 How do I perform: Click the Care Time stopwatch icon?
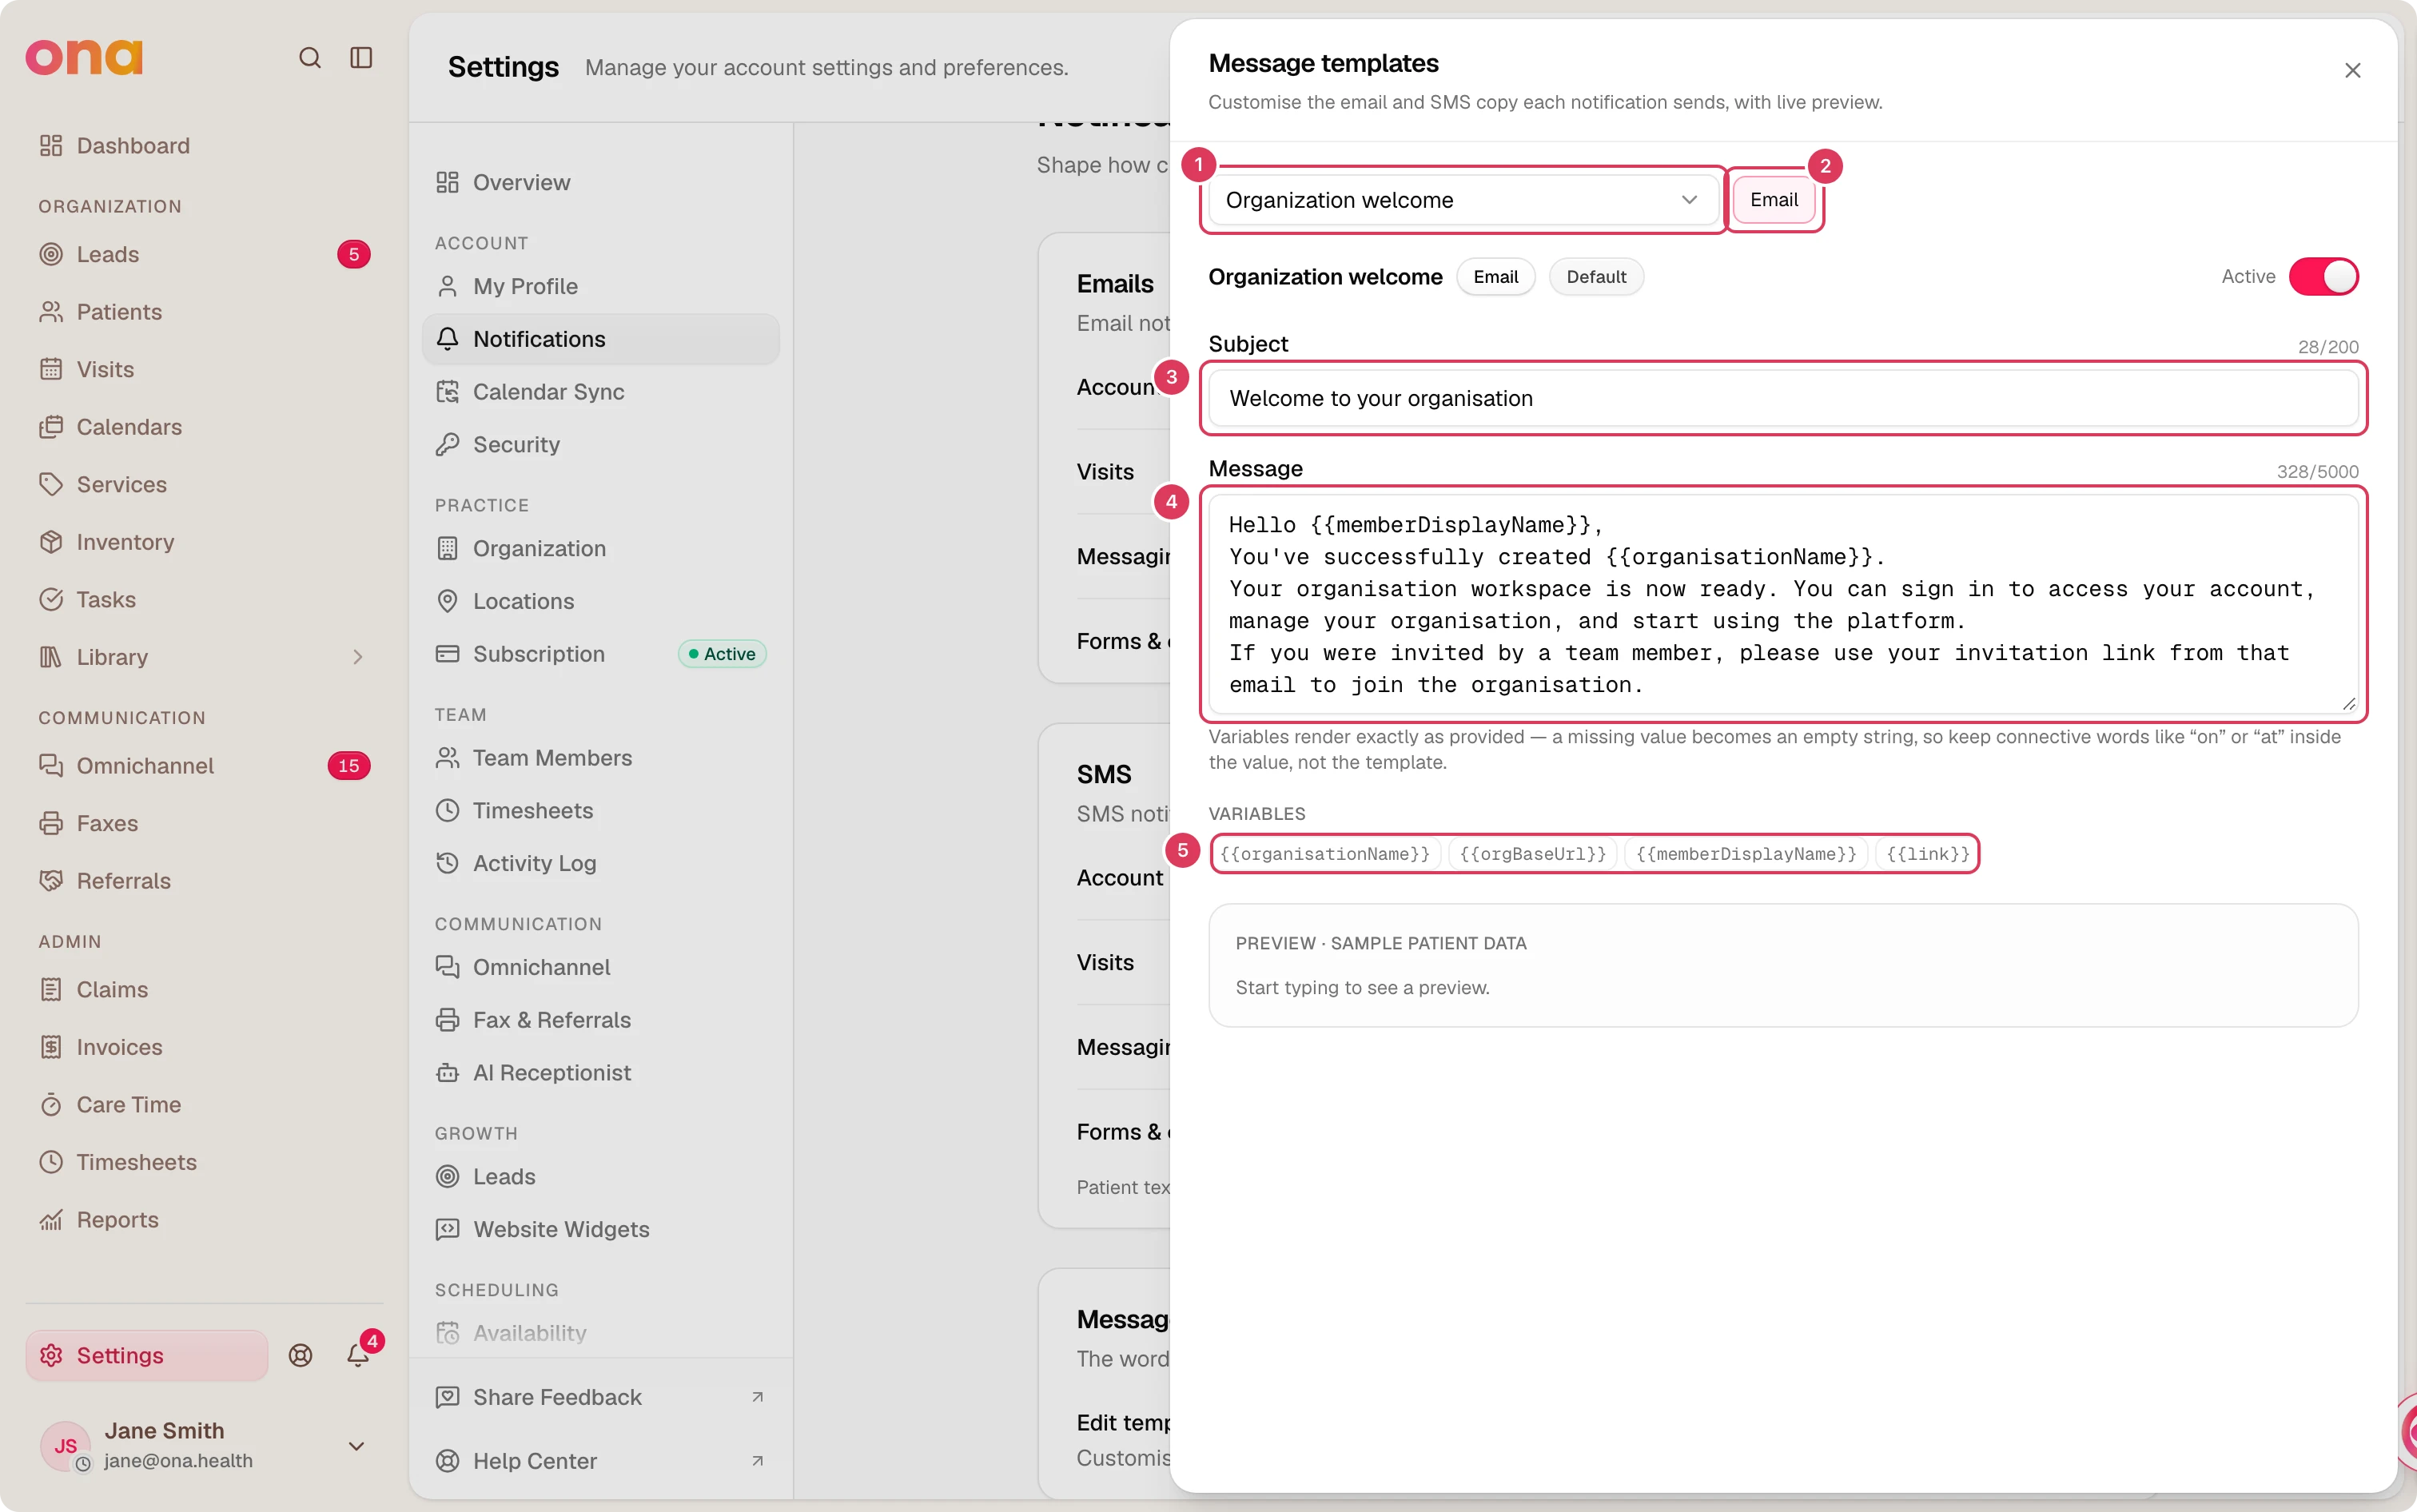51,1104
